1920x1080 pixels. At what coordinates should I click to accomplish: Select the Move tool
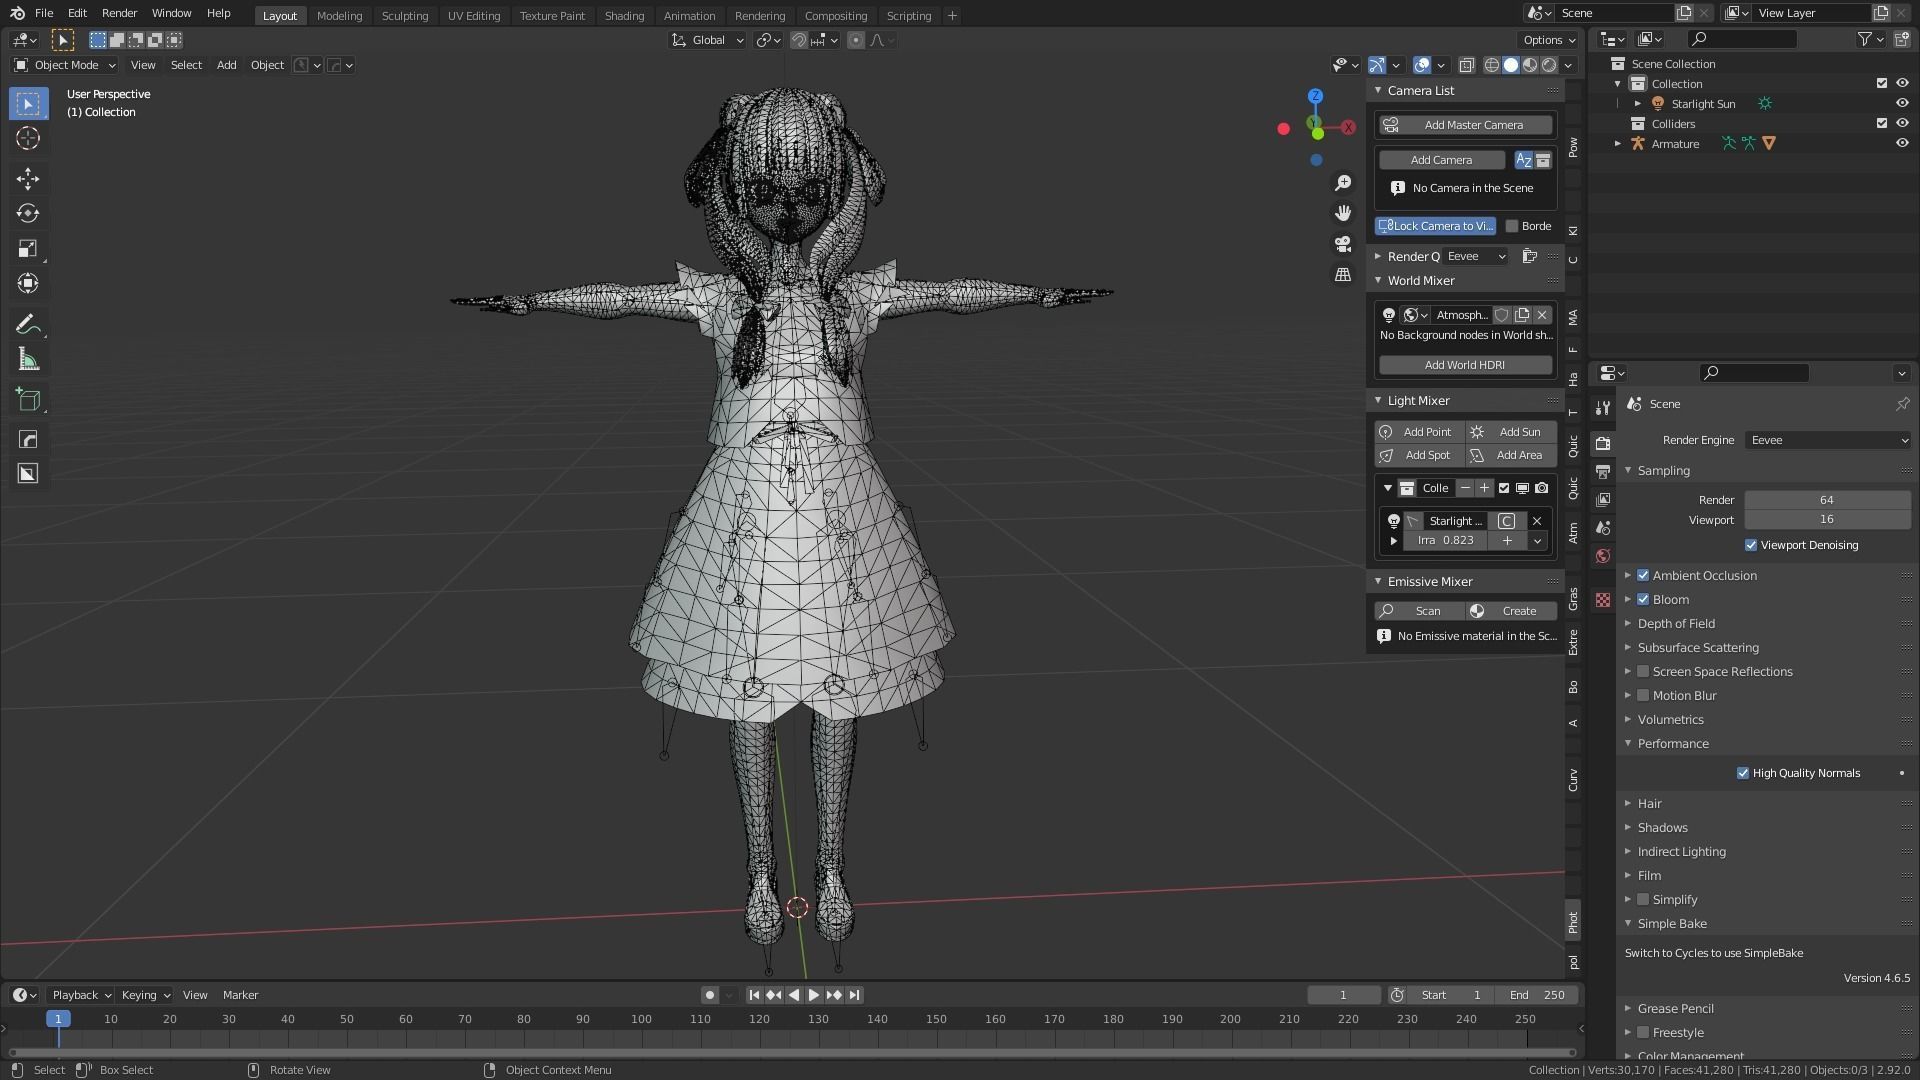(28, 179)
